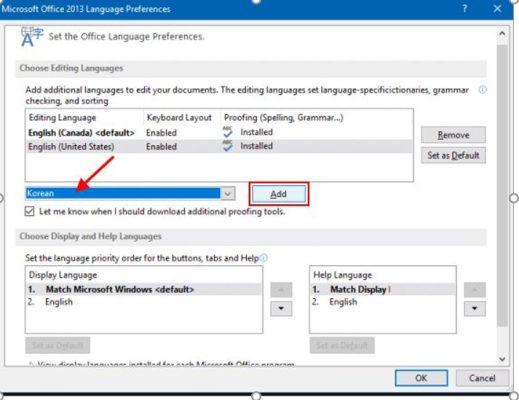Select Match Microsoft Windows <default> display language
The width and height of the screenshot is (519, 400).
144,289
